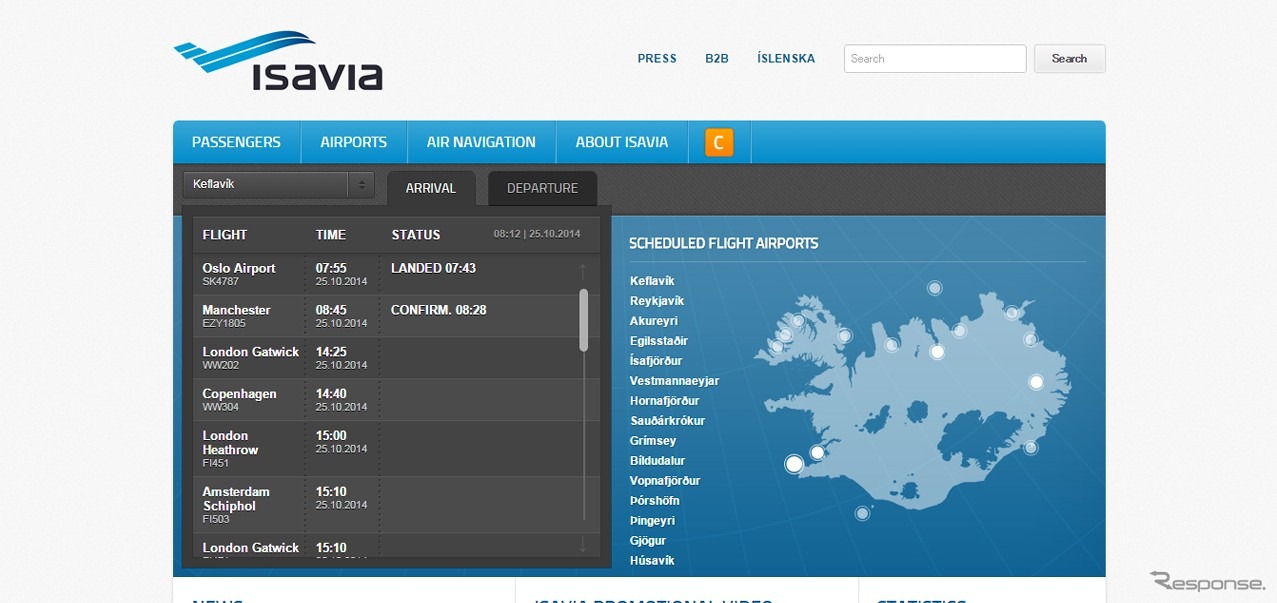Click the flight list scrollbar thumb

tap(583, 320)
